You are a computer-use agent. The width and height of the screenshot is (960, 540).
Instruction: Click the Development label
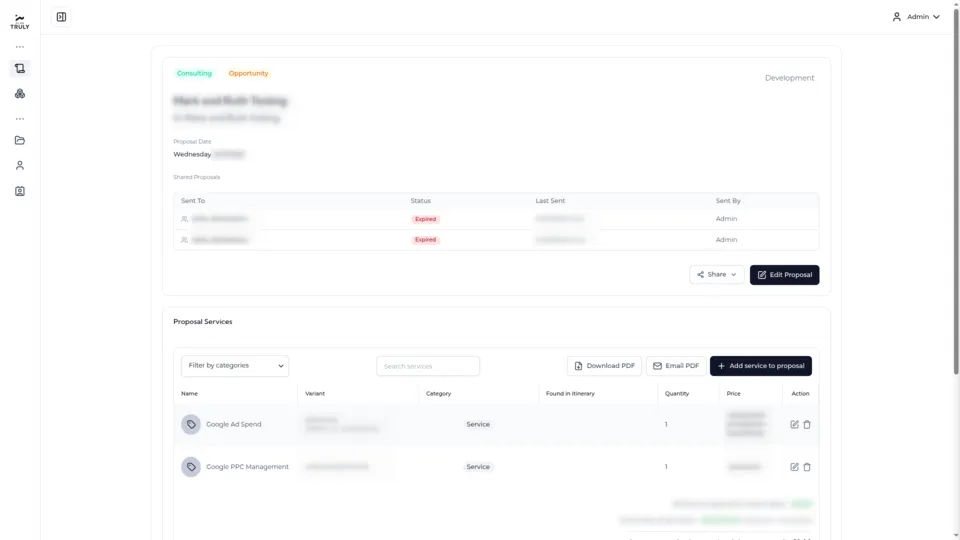pyautogui.click(x=789, y=78)
